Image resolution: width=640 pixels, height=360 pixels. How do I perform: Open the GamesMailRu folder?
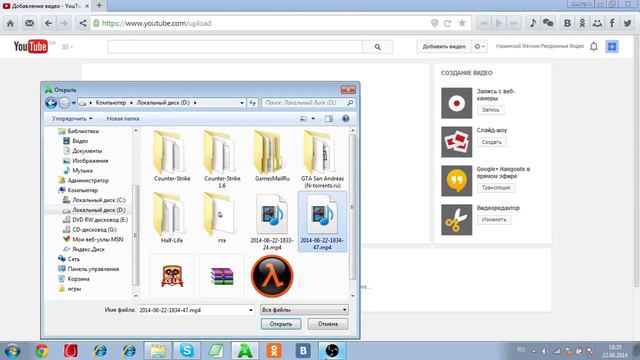[x=272, y=156]
